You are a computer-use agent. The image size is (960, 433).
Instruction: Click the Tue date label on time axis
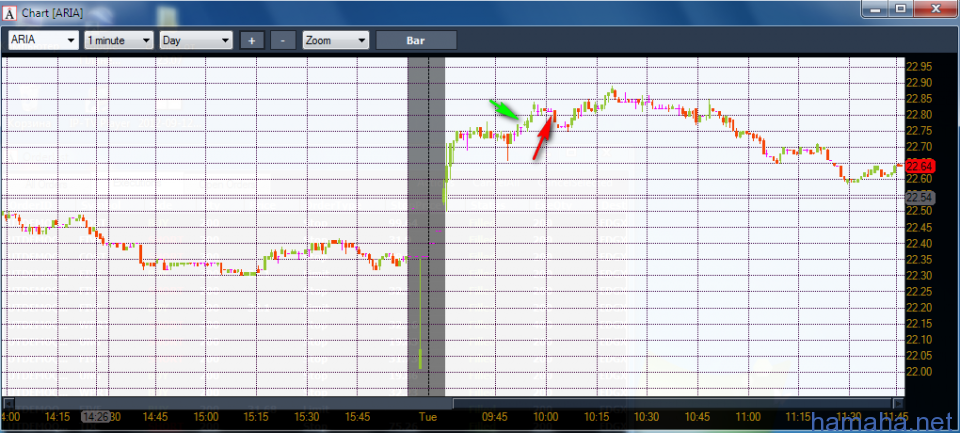(x=428, y=416)
